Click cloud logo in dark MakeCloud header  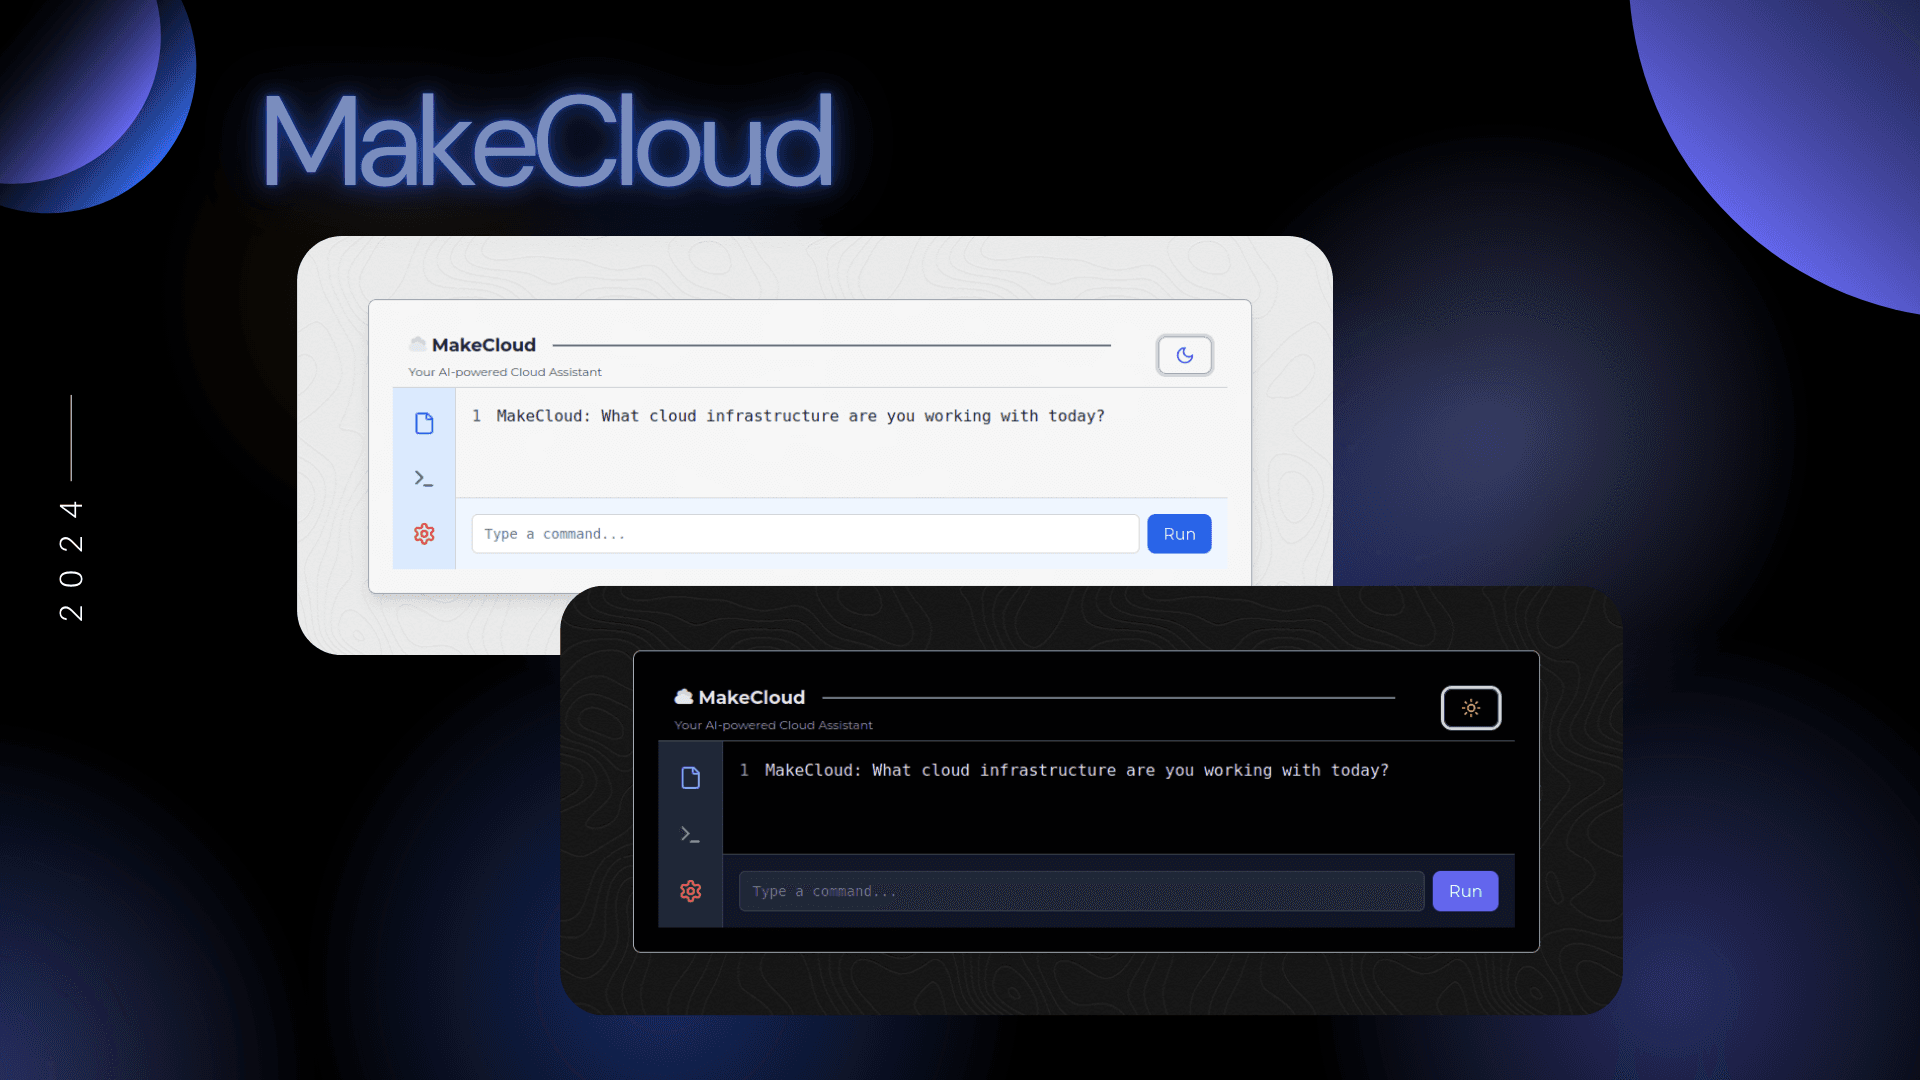click(x=684, y=697)
